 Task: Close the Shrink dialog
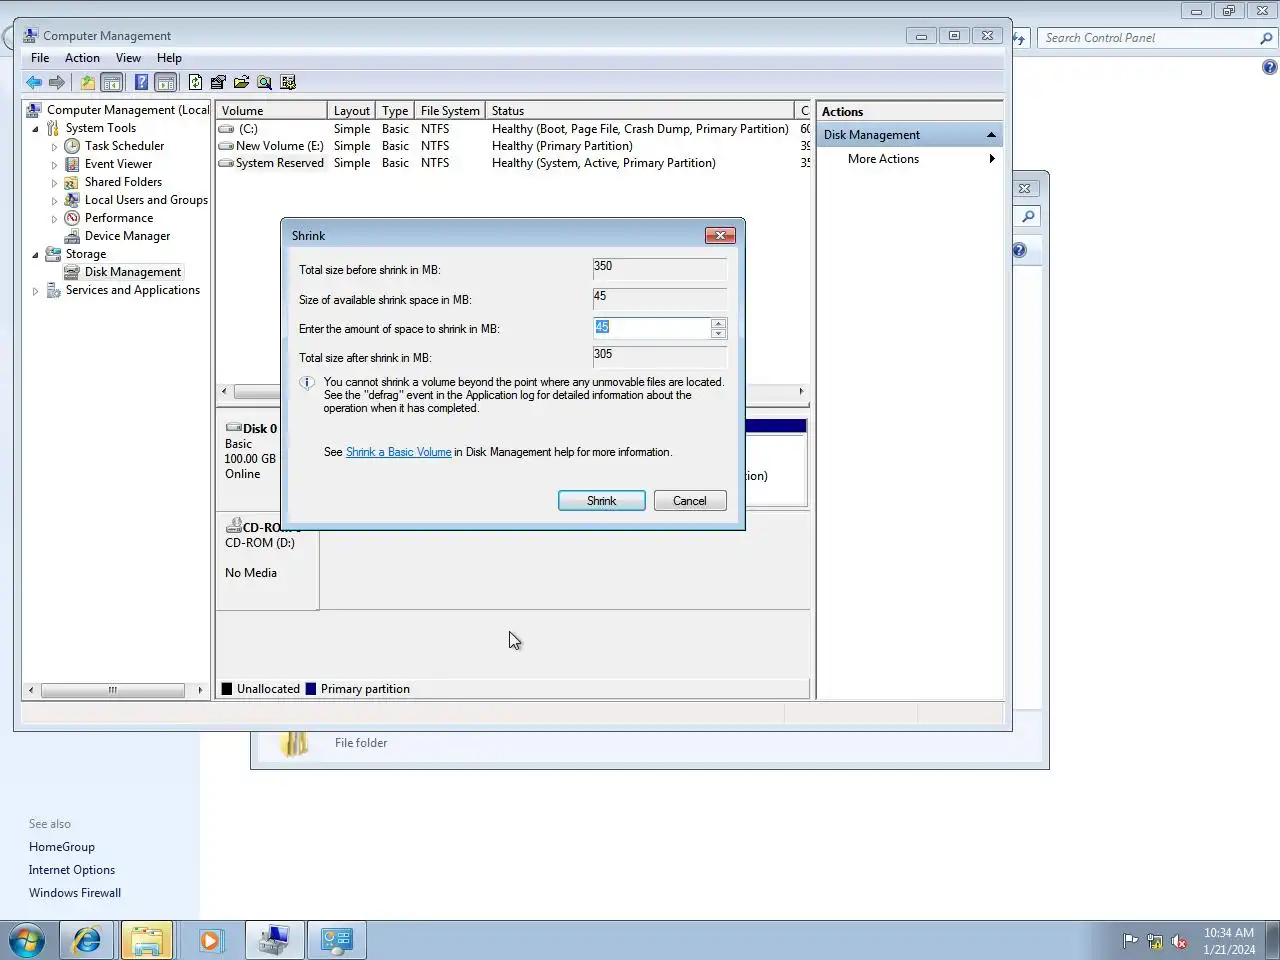(x=720, y=235)
